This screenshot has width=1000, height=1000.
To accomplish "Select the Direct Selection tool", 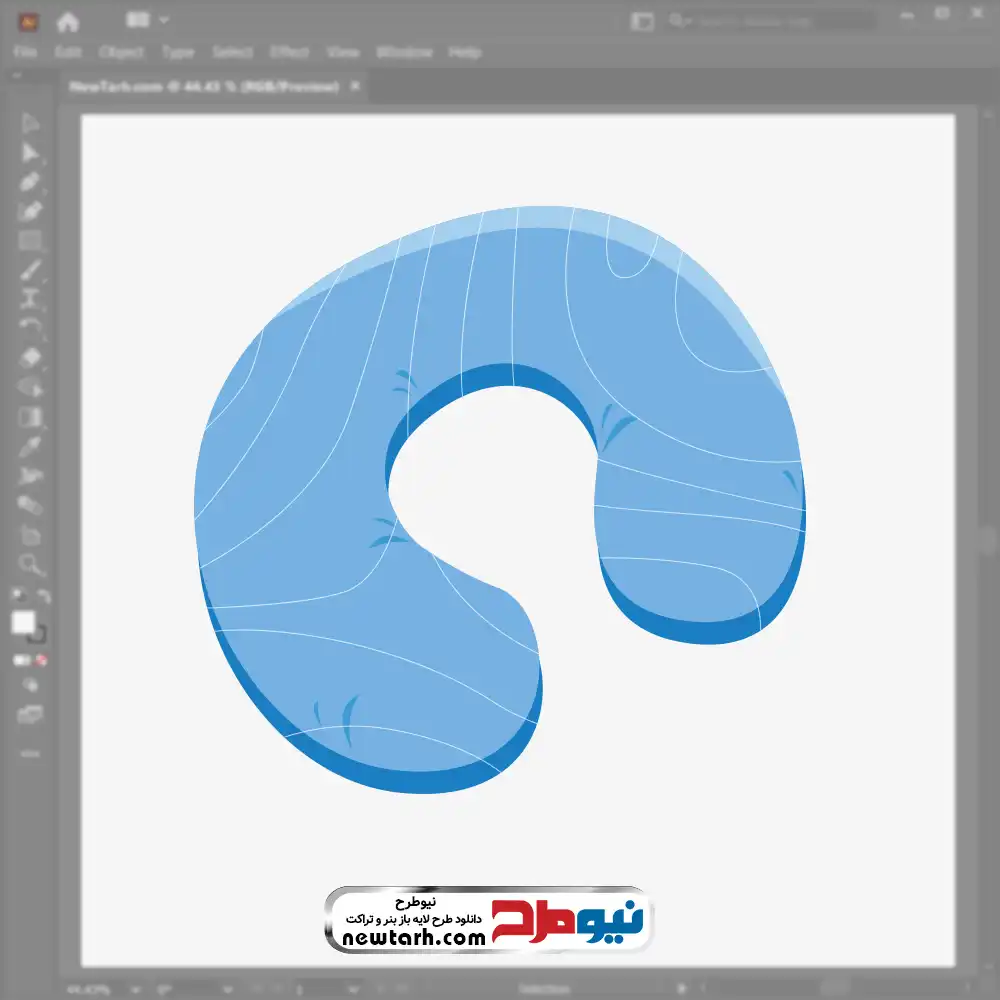I will (30, 153).
